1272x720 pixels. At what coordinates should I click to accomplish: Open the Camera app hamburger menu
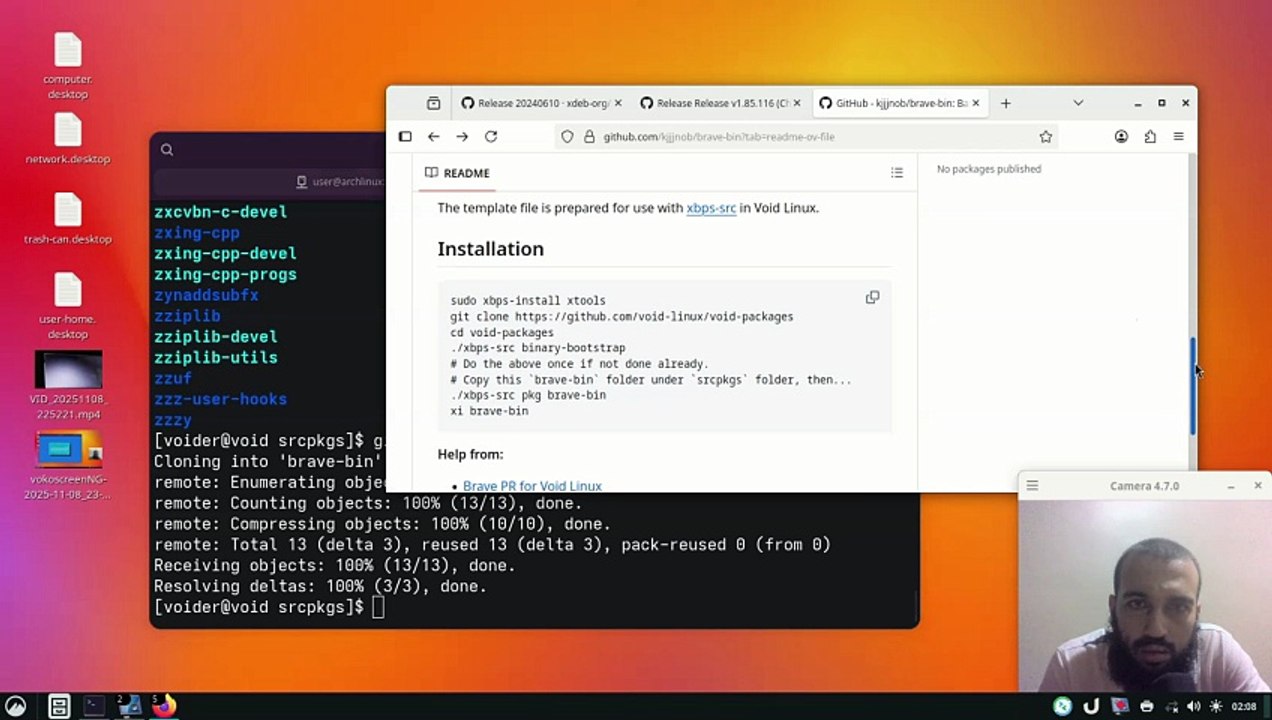coord(1032,486)
